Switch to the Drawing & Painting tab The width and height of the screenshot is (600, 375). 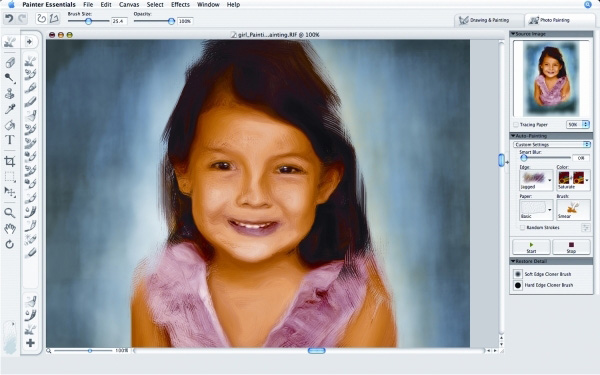489,20
